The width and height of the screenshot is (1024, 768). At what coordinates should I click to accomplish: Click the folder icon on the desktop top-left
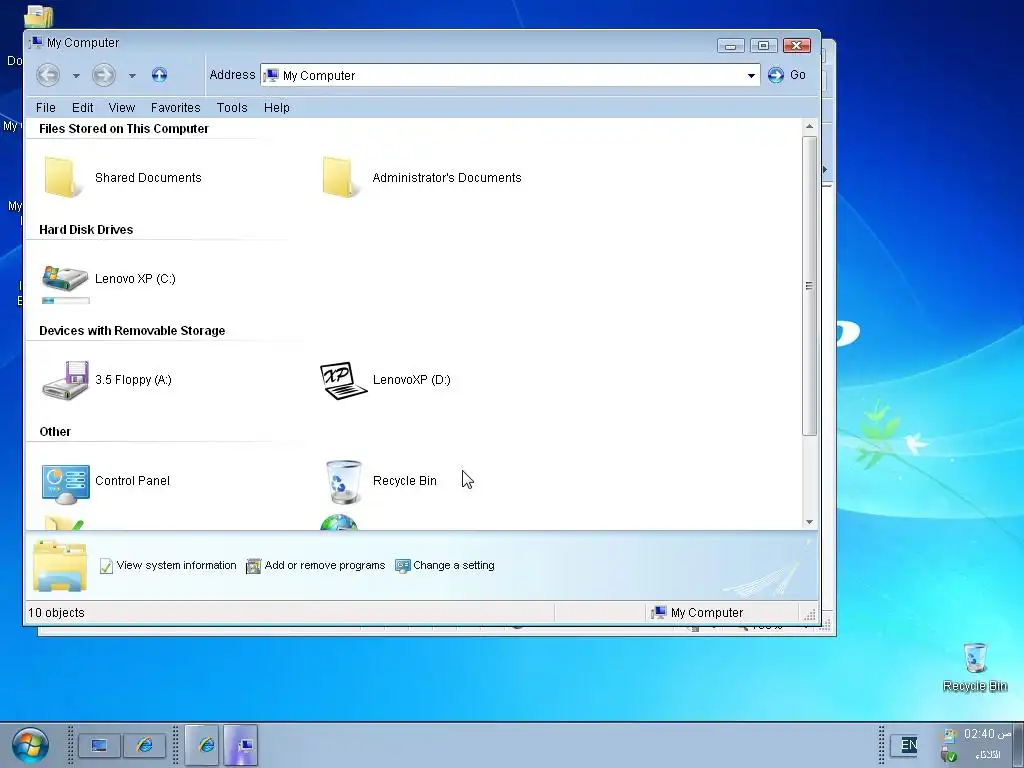pyautogui.click(x=39, y=16)
